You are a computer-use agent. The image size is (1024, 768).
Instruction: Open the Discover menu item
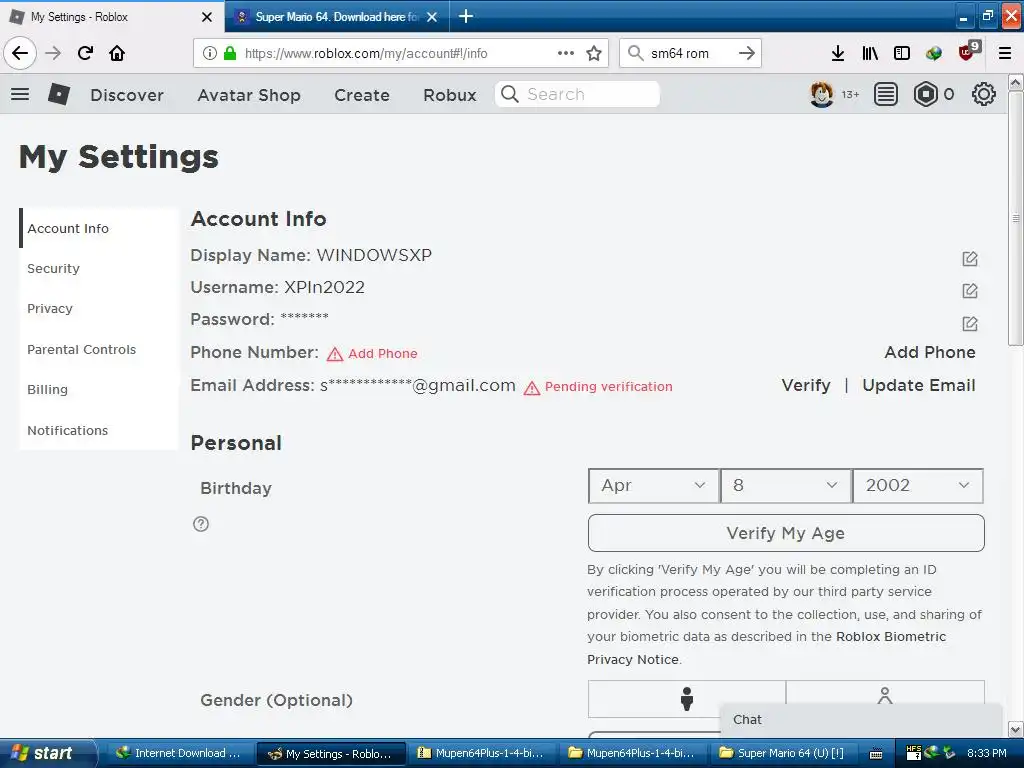click(x=127, y=95)
